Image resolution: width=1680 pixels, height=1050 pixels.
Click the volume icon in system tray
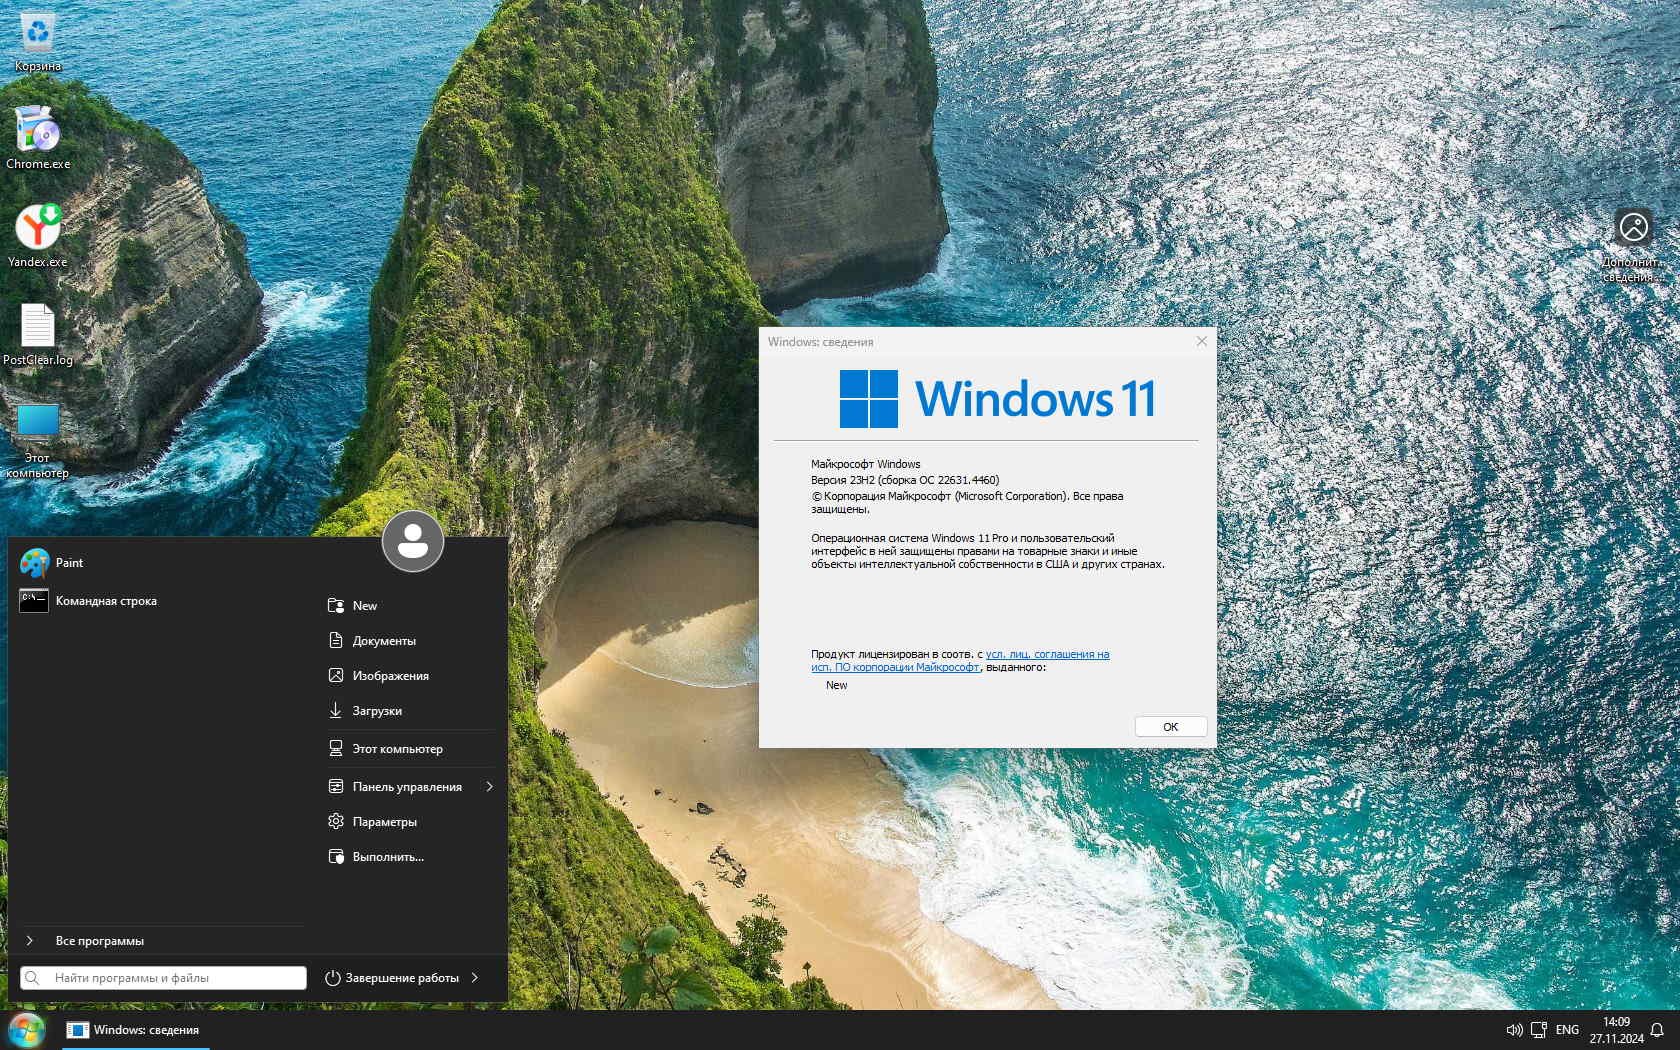pos(1514,1030)
